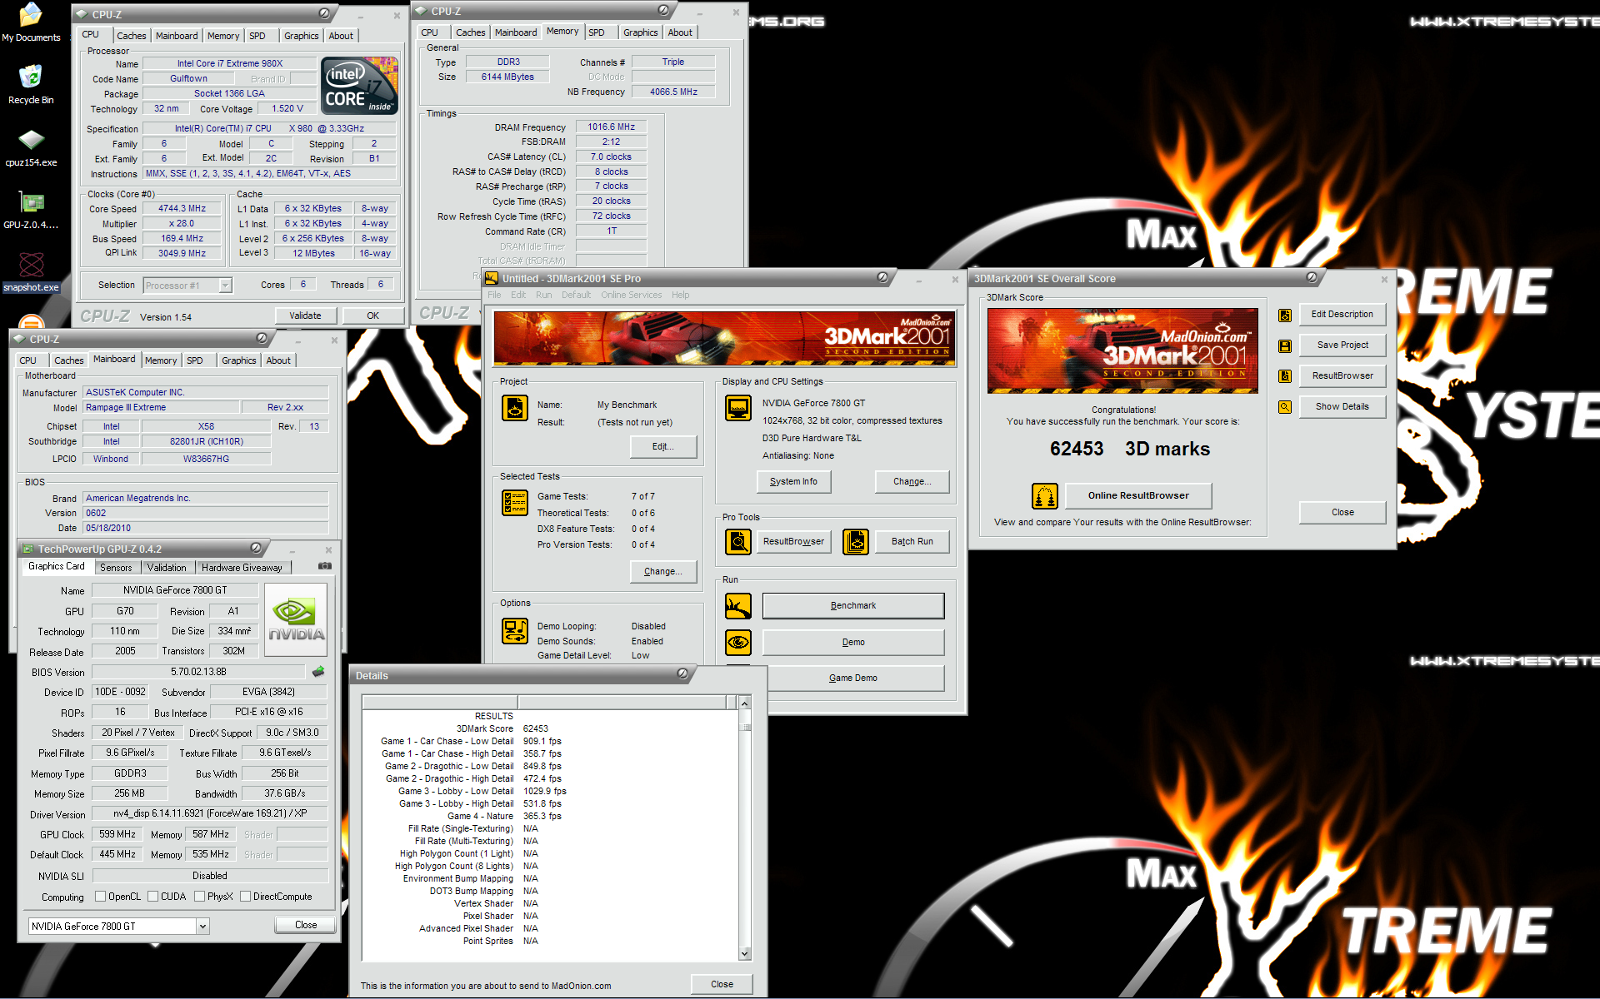Click Change button under Selected Tests
The width and height of the screenshot is (1600, 999).
coord(663,571)
